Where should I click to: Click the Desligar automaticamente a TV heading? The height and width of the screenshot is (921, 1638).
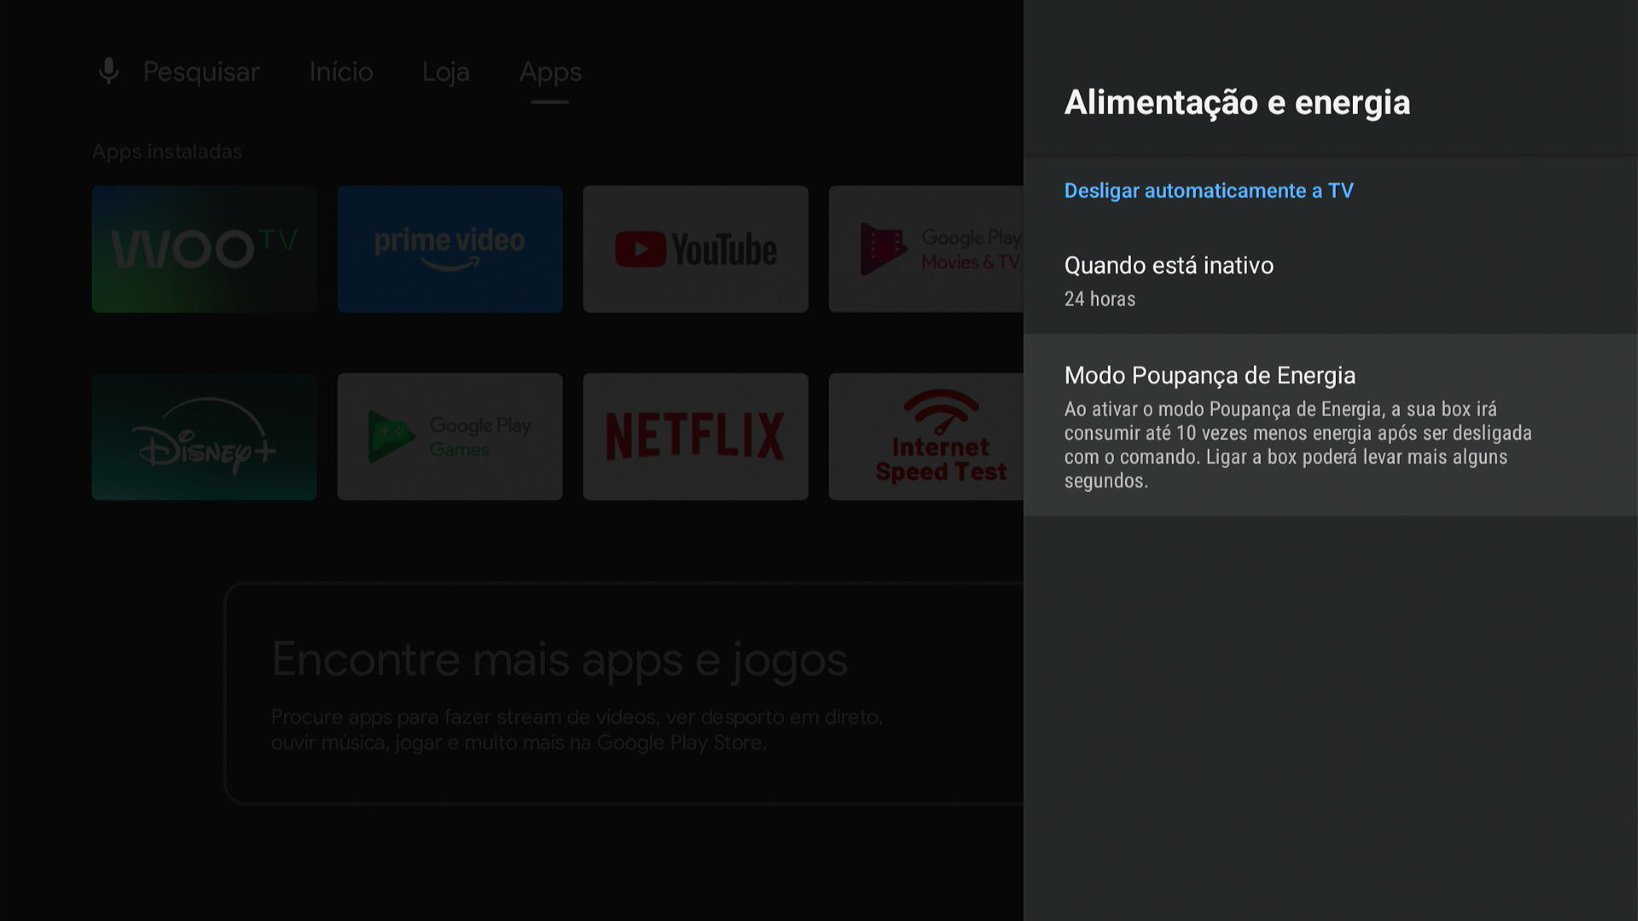1208,191
